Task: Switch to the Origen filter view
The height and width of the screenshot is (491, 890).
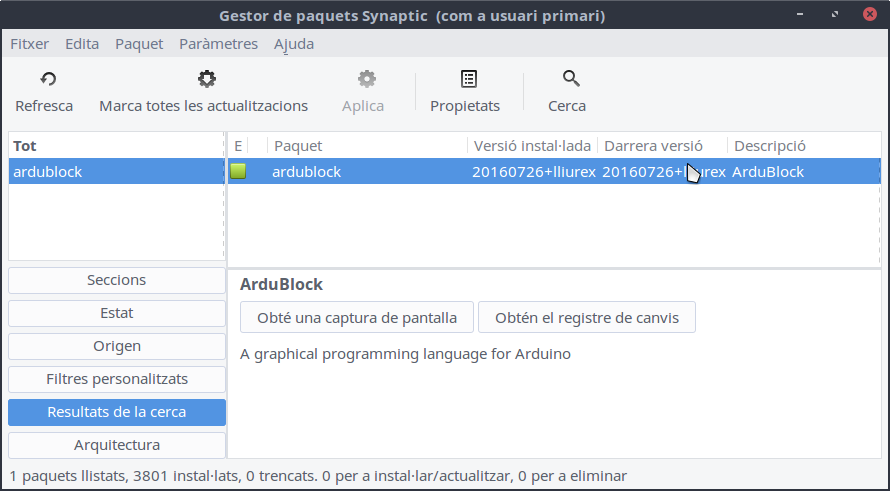Action: (117, 346)
